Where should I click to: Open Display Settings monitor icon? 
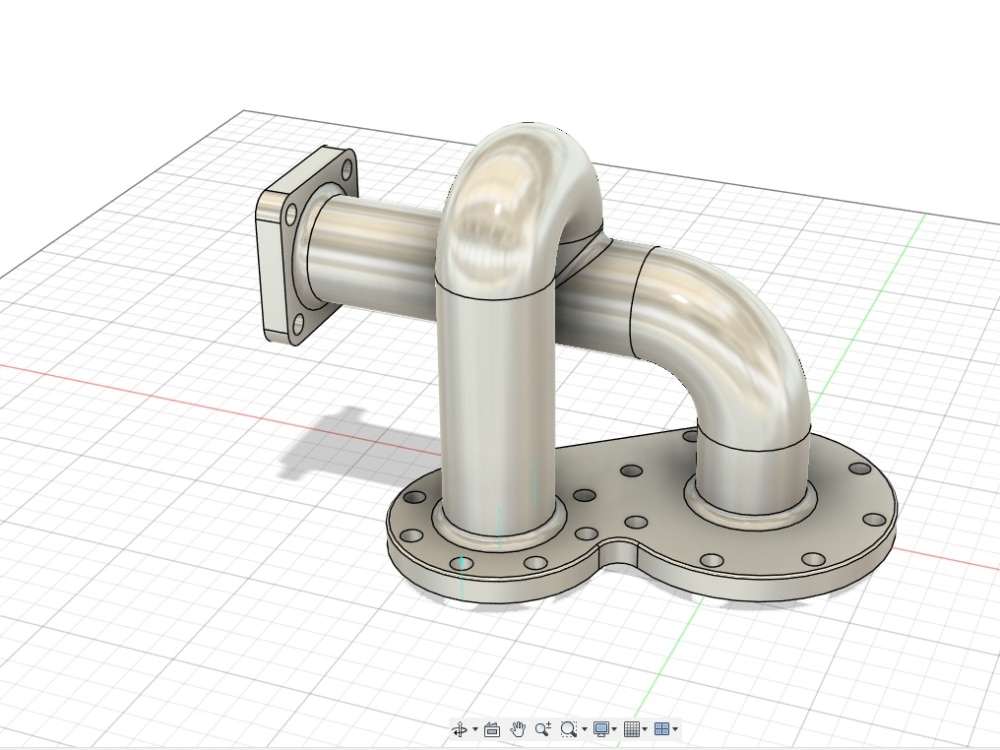coord(601,729)
